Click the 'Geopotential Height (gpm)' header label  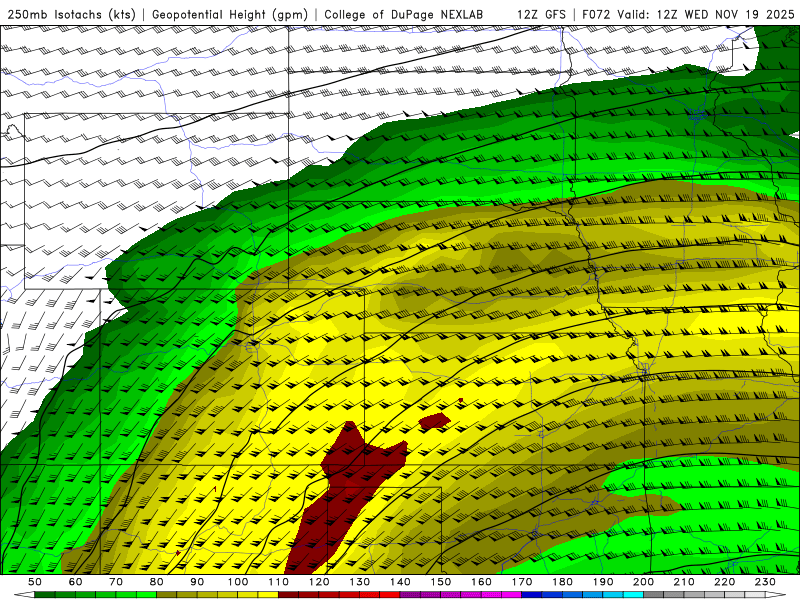click(230, 14)
